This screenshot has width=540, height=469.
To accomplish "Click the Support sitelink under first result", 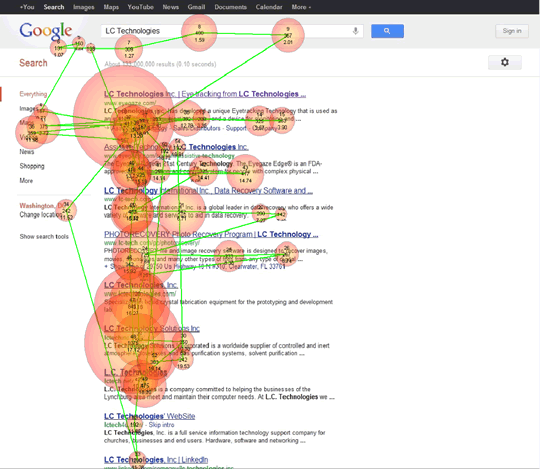I will pos(236,128).
